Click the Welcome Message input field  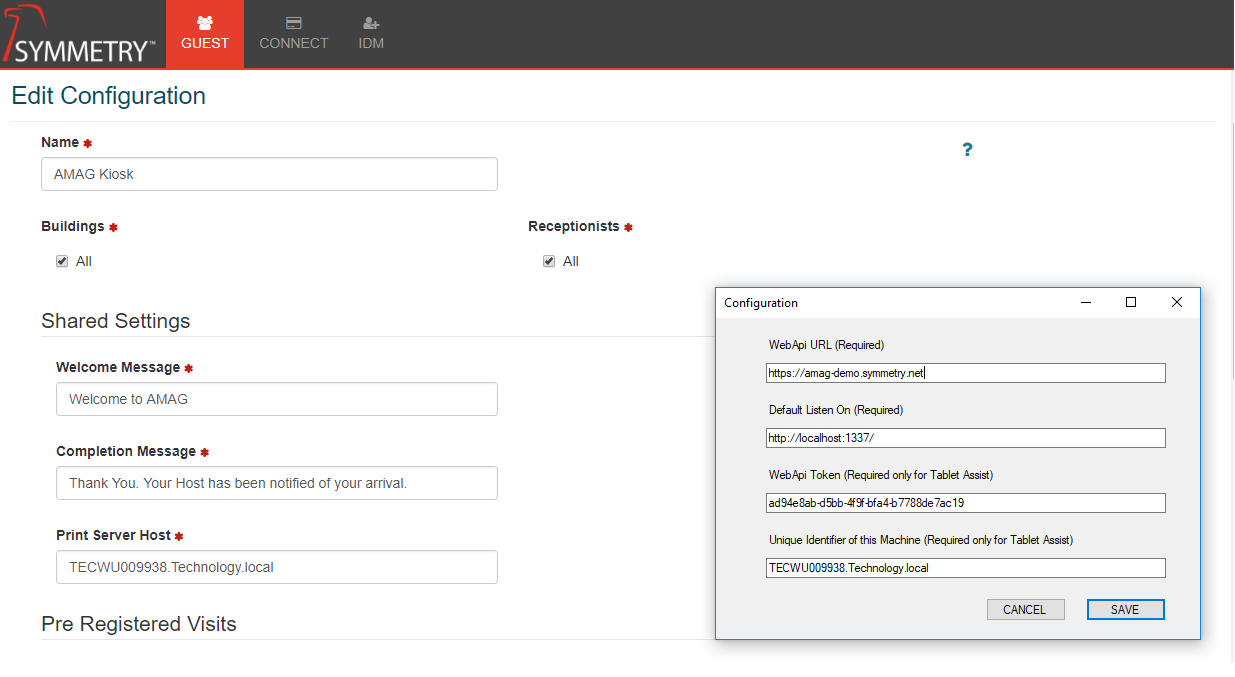[277, 399]
